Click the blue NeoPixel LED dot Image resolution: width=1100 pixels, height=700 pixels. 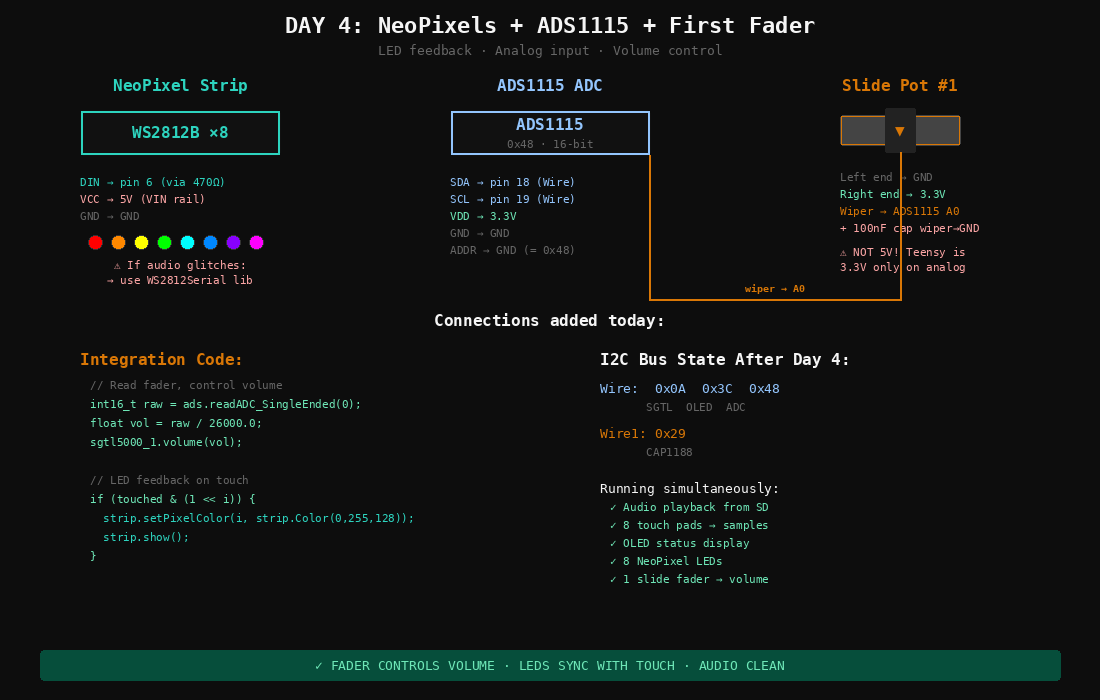coord(210,243)
